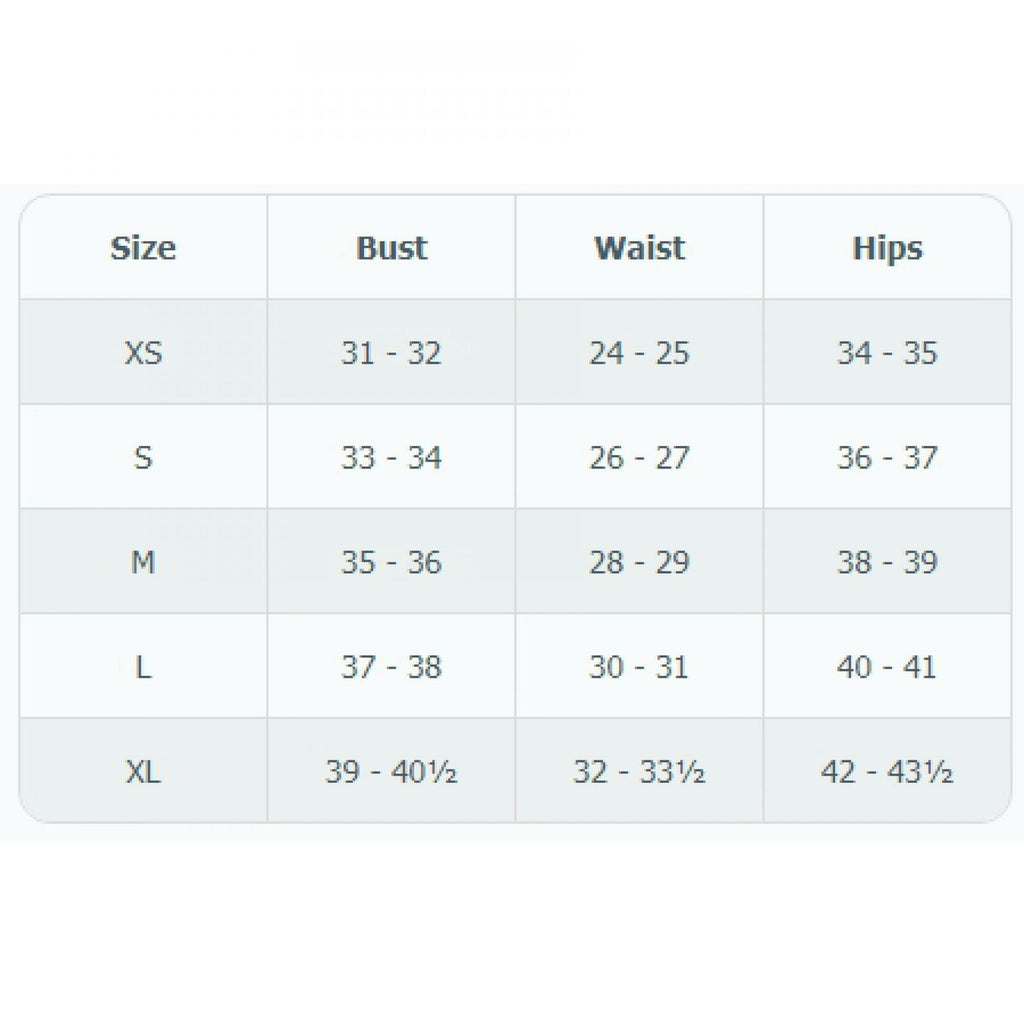
Task: Select the S size row label
Action: [x=143, y=458]
